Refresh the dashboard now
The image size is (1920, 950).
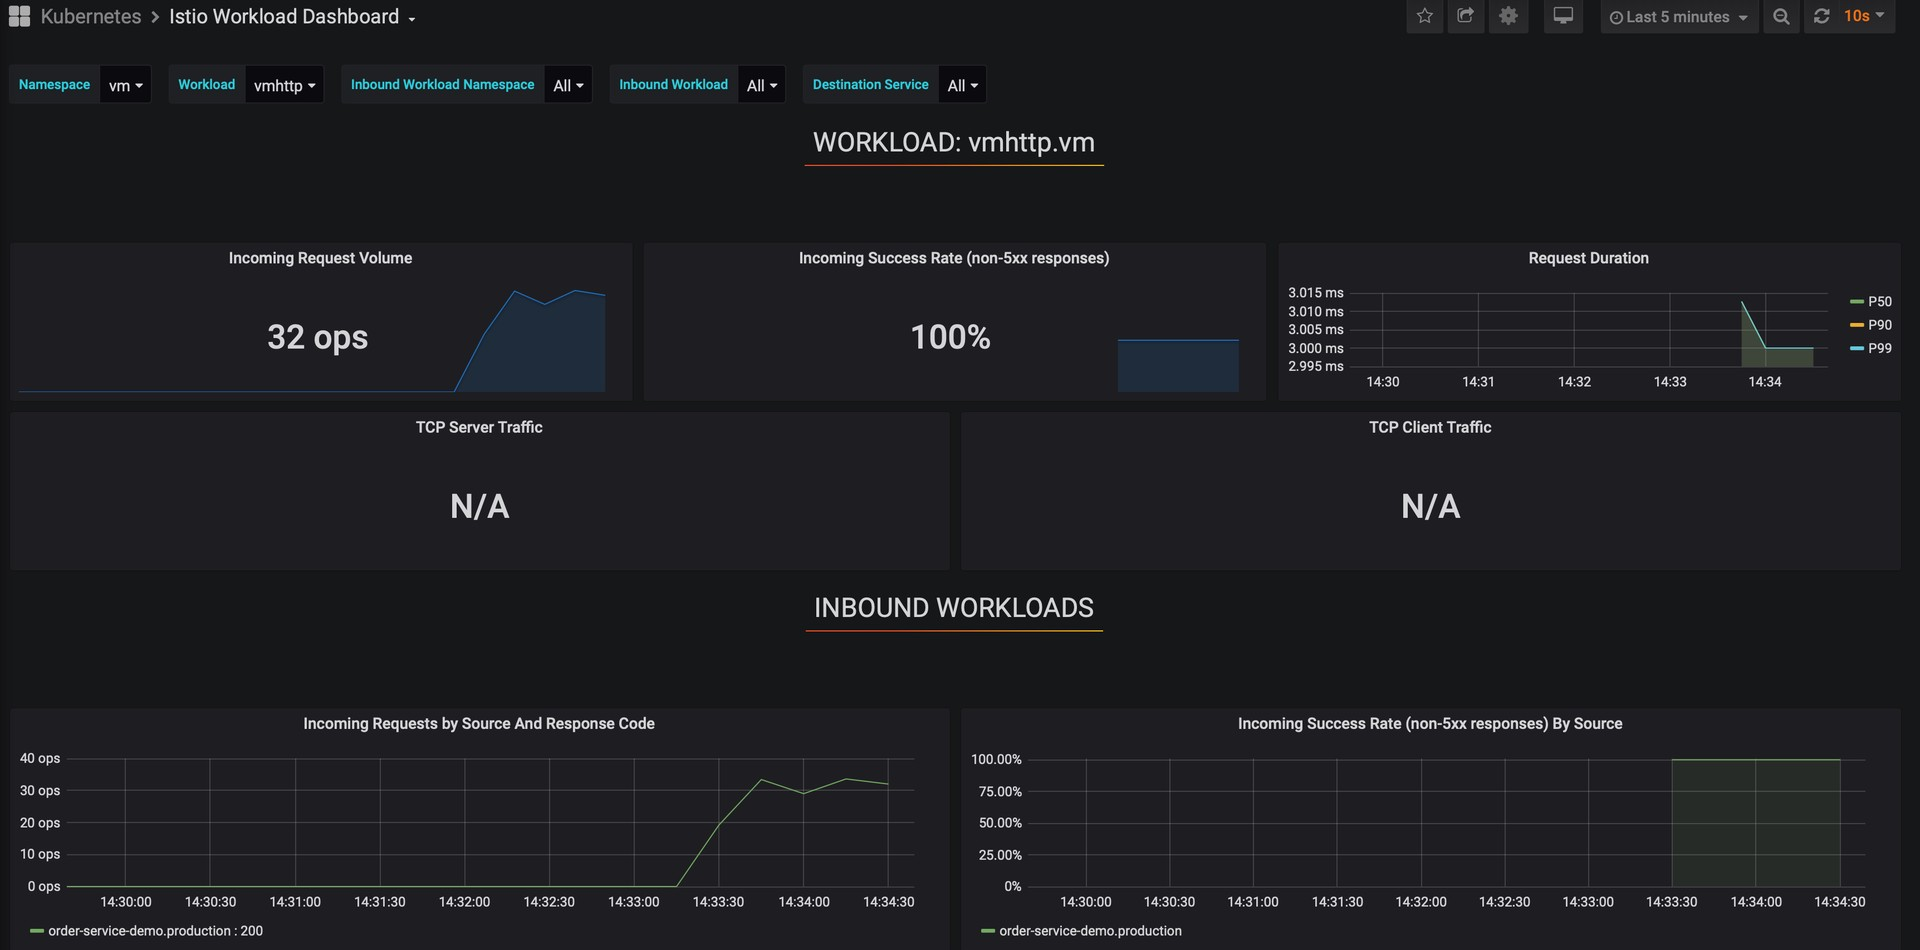(1821, 16)
